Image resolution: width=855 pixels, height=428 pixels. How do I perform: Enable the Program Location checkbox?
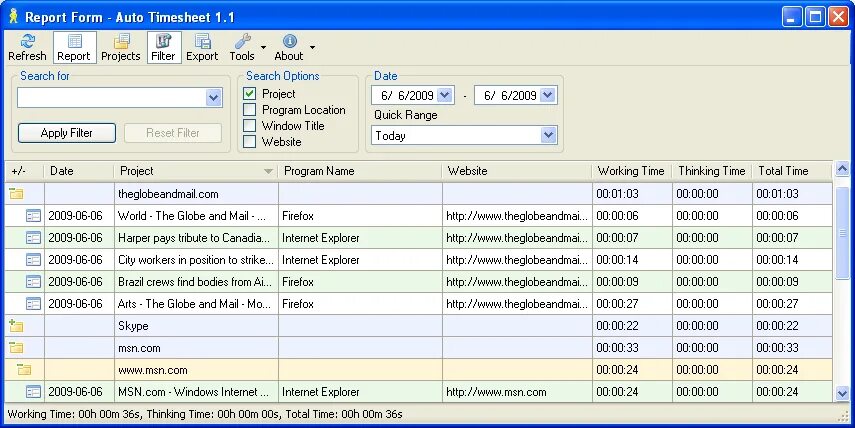point(249,110)
